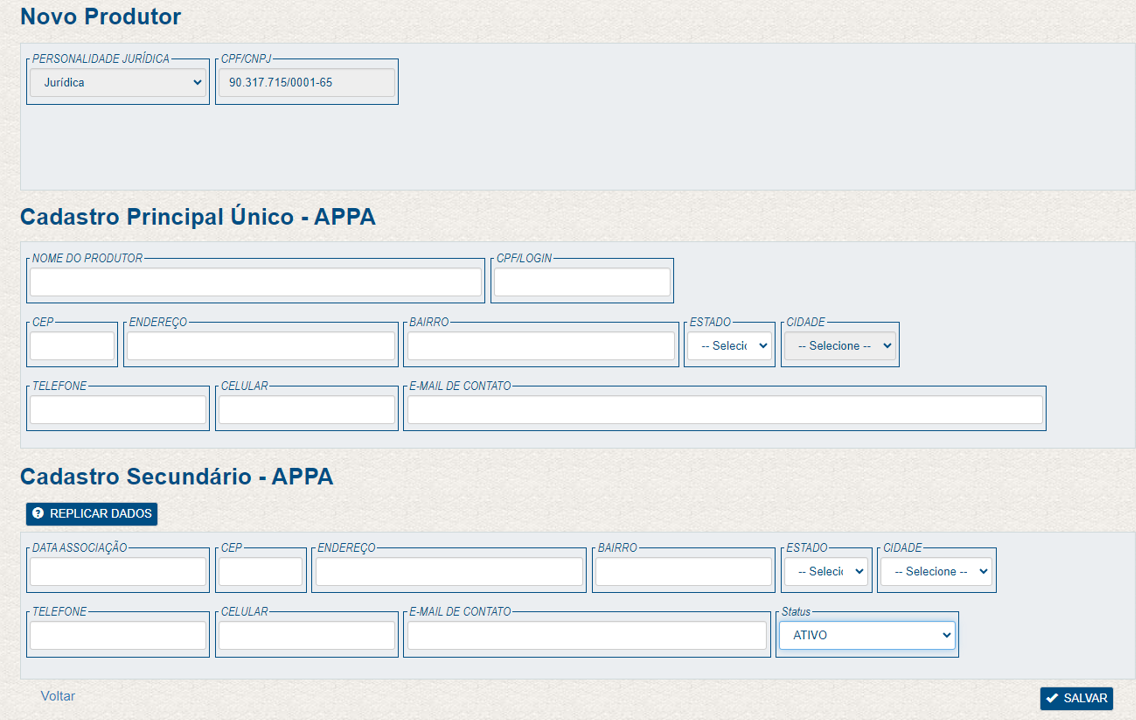Open Estado dropdown in Cadastro Secundário
Screen dimensions: 1136x720
click(825, 572)
